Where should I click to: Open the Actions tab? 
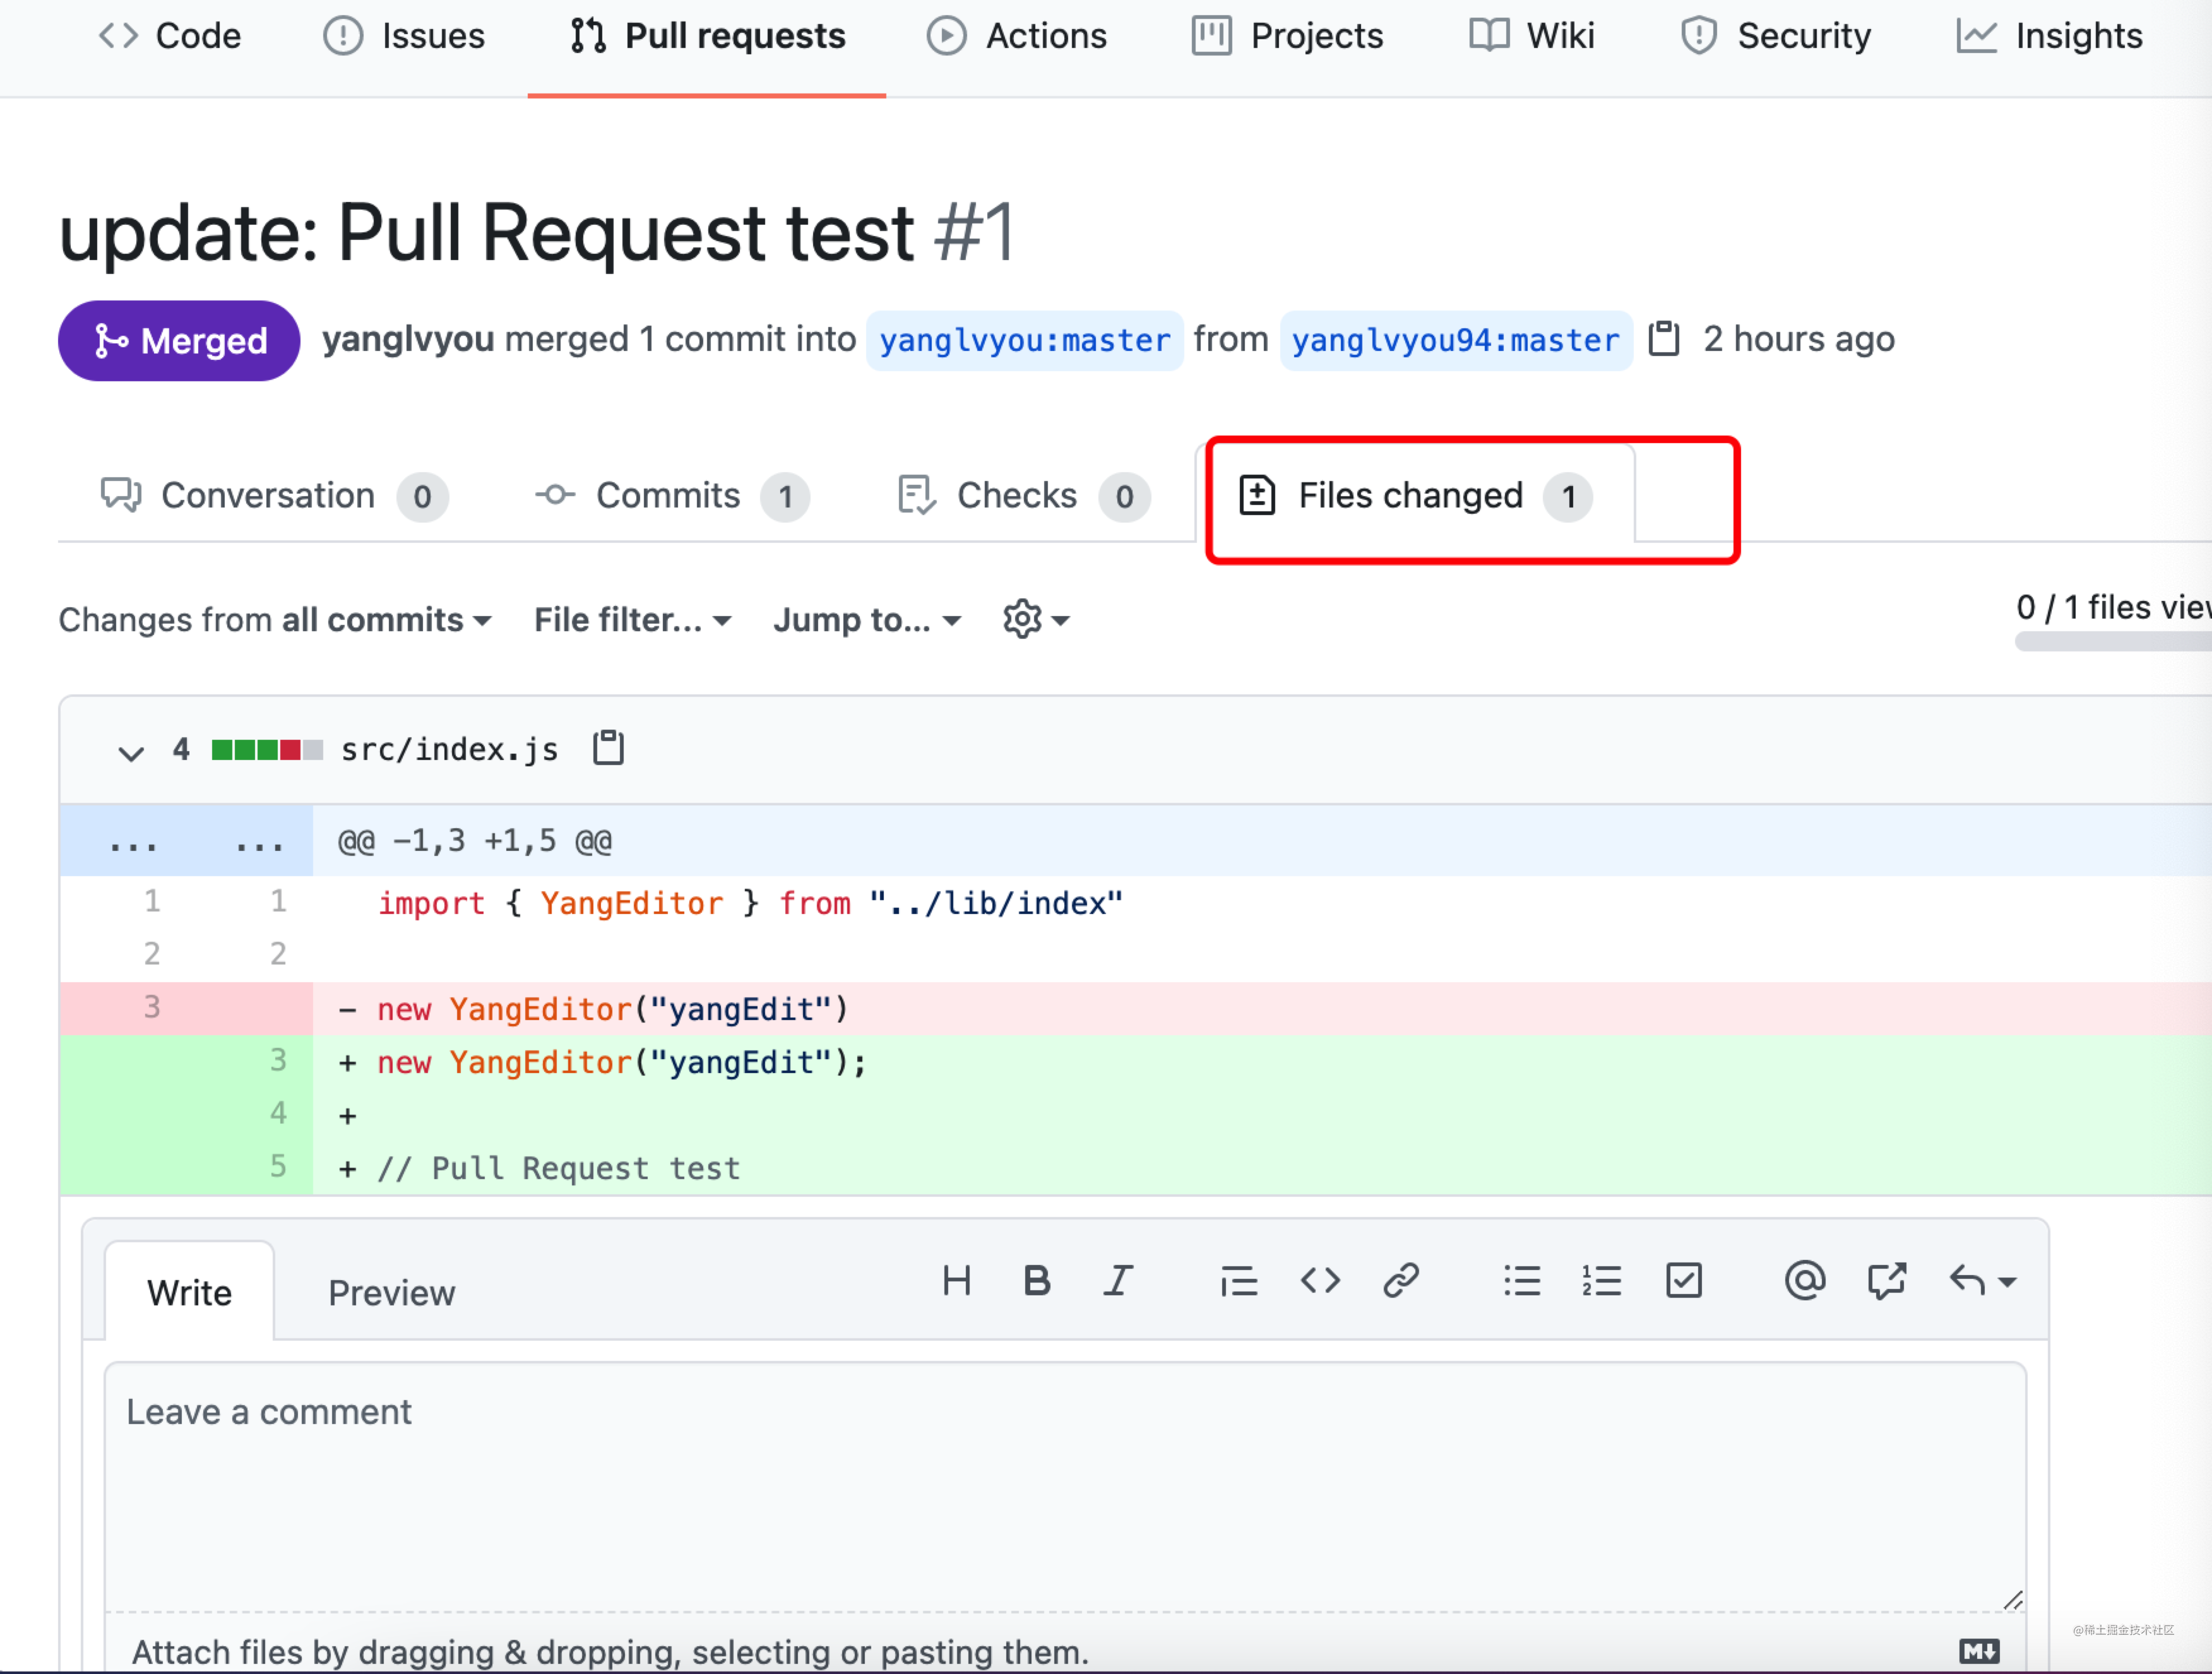[x=1016, y=36]
